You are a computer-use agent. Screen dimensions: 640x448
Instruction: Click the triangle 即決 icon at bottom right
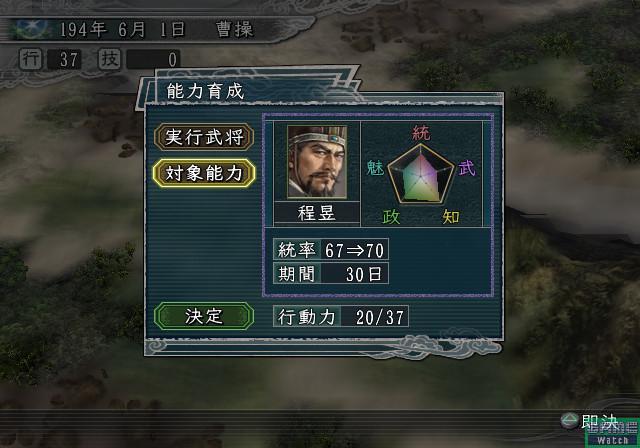click(x=569, y=421)
